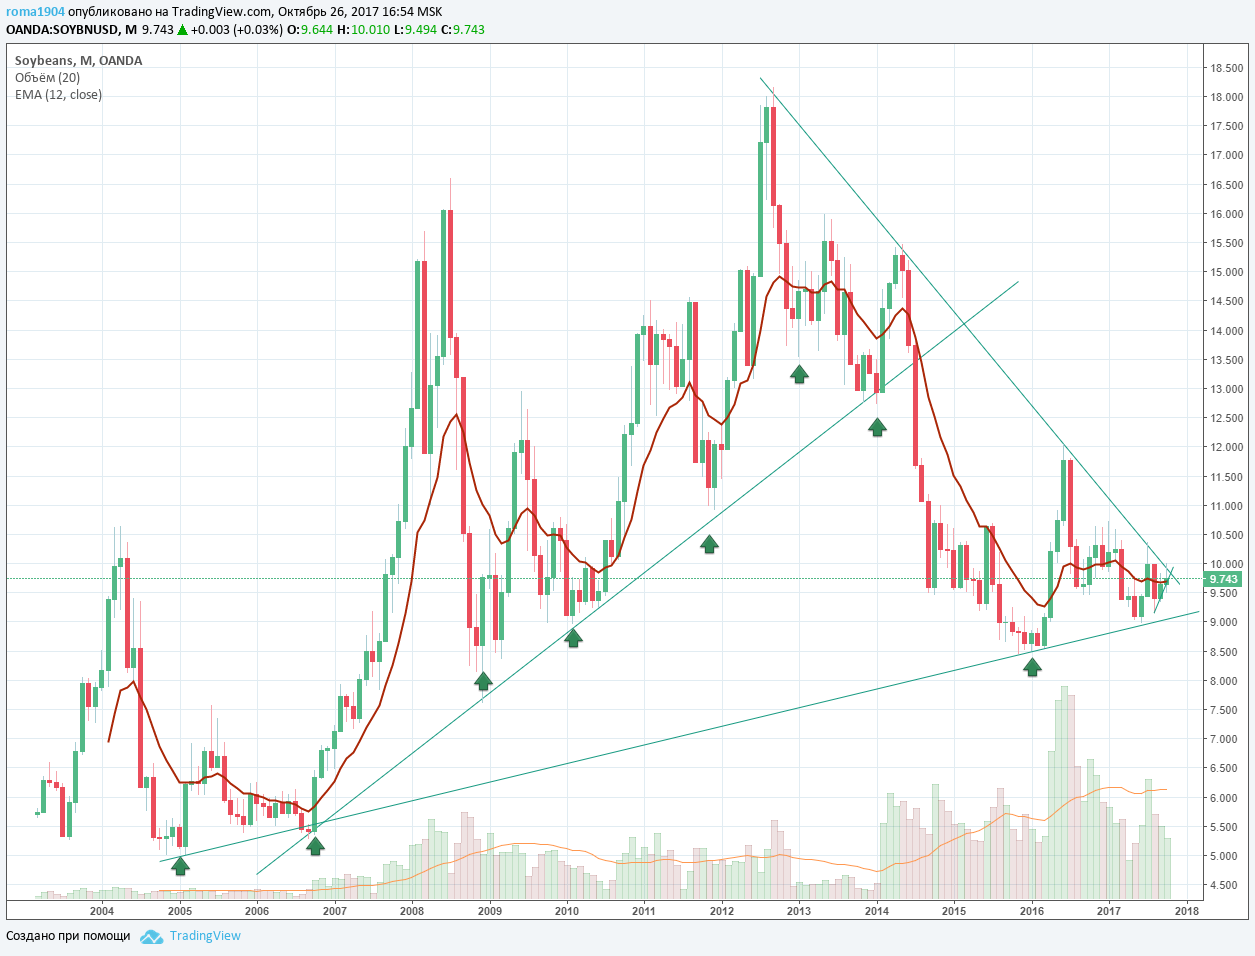Screen dimensions: 1255x956
Task: Click the 18.500 price axis label
Action: pyautogui.click(x=1226, y=68)
